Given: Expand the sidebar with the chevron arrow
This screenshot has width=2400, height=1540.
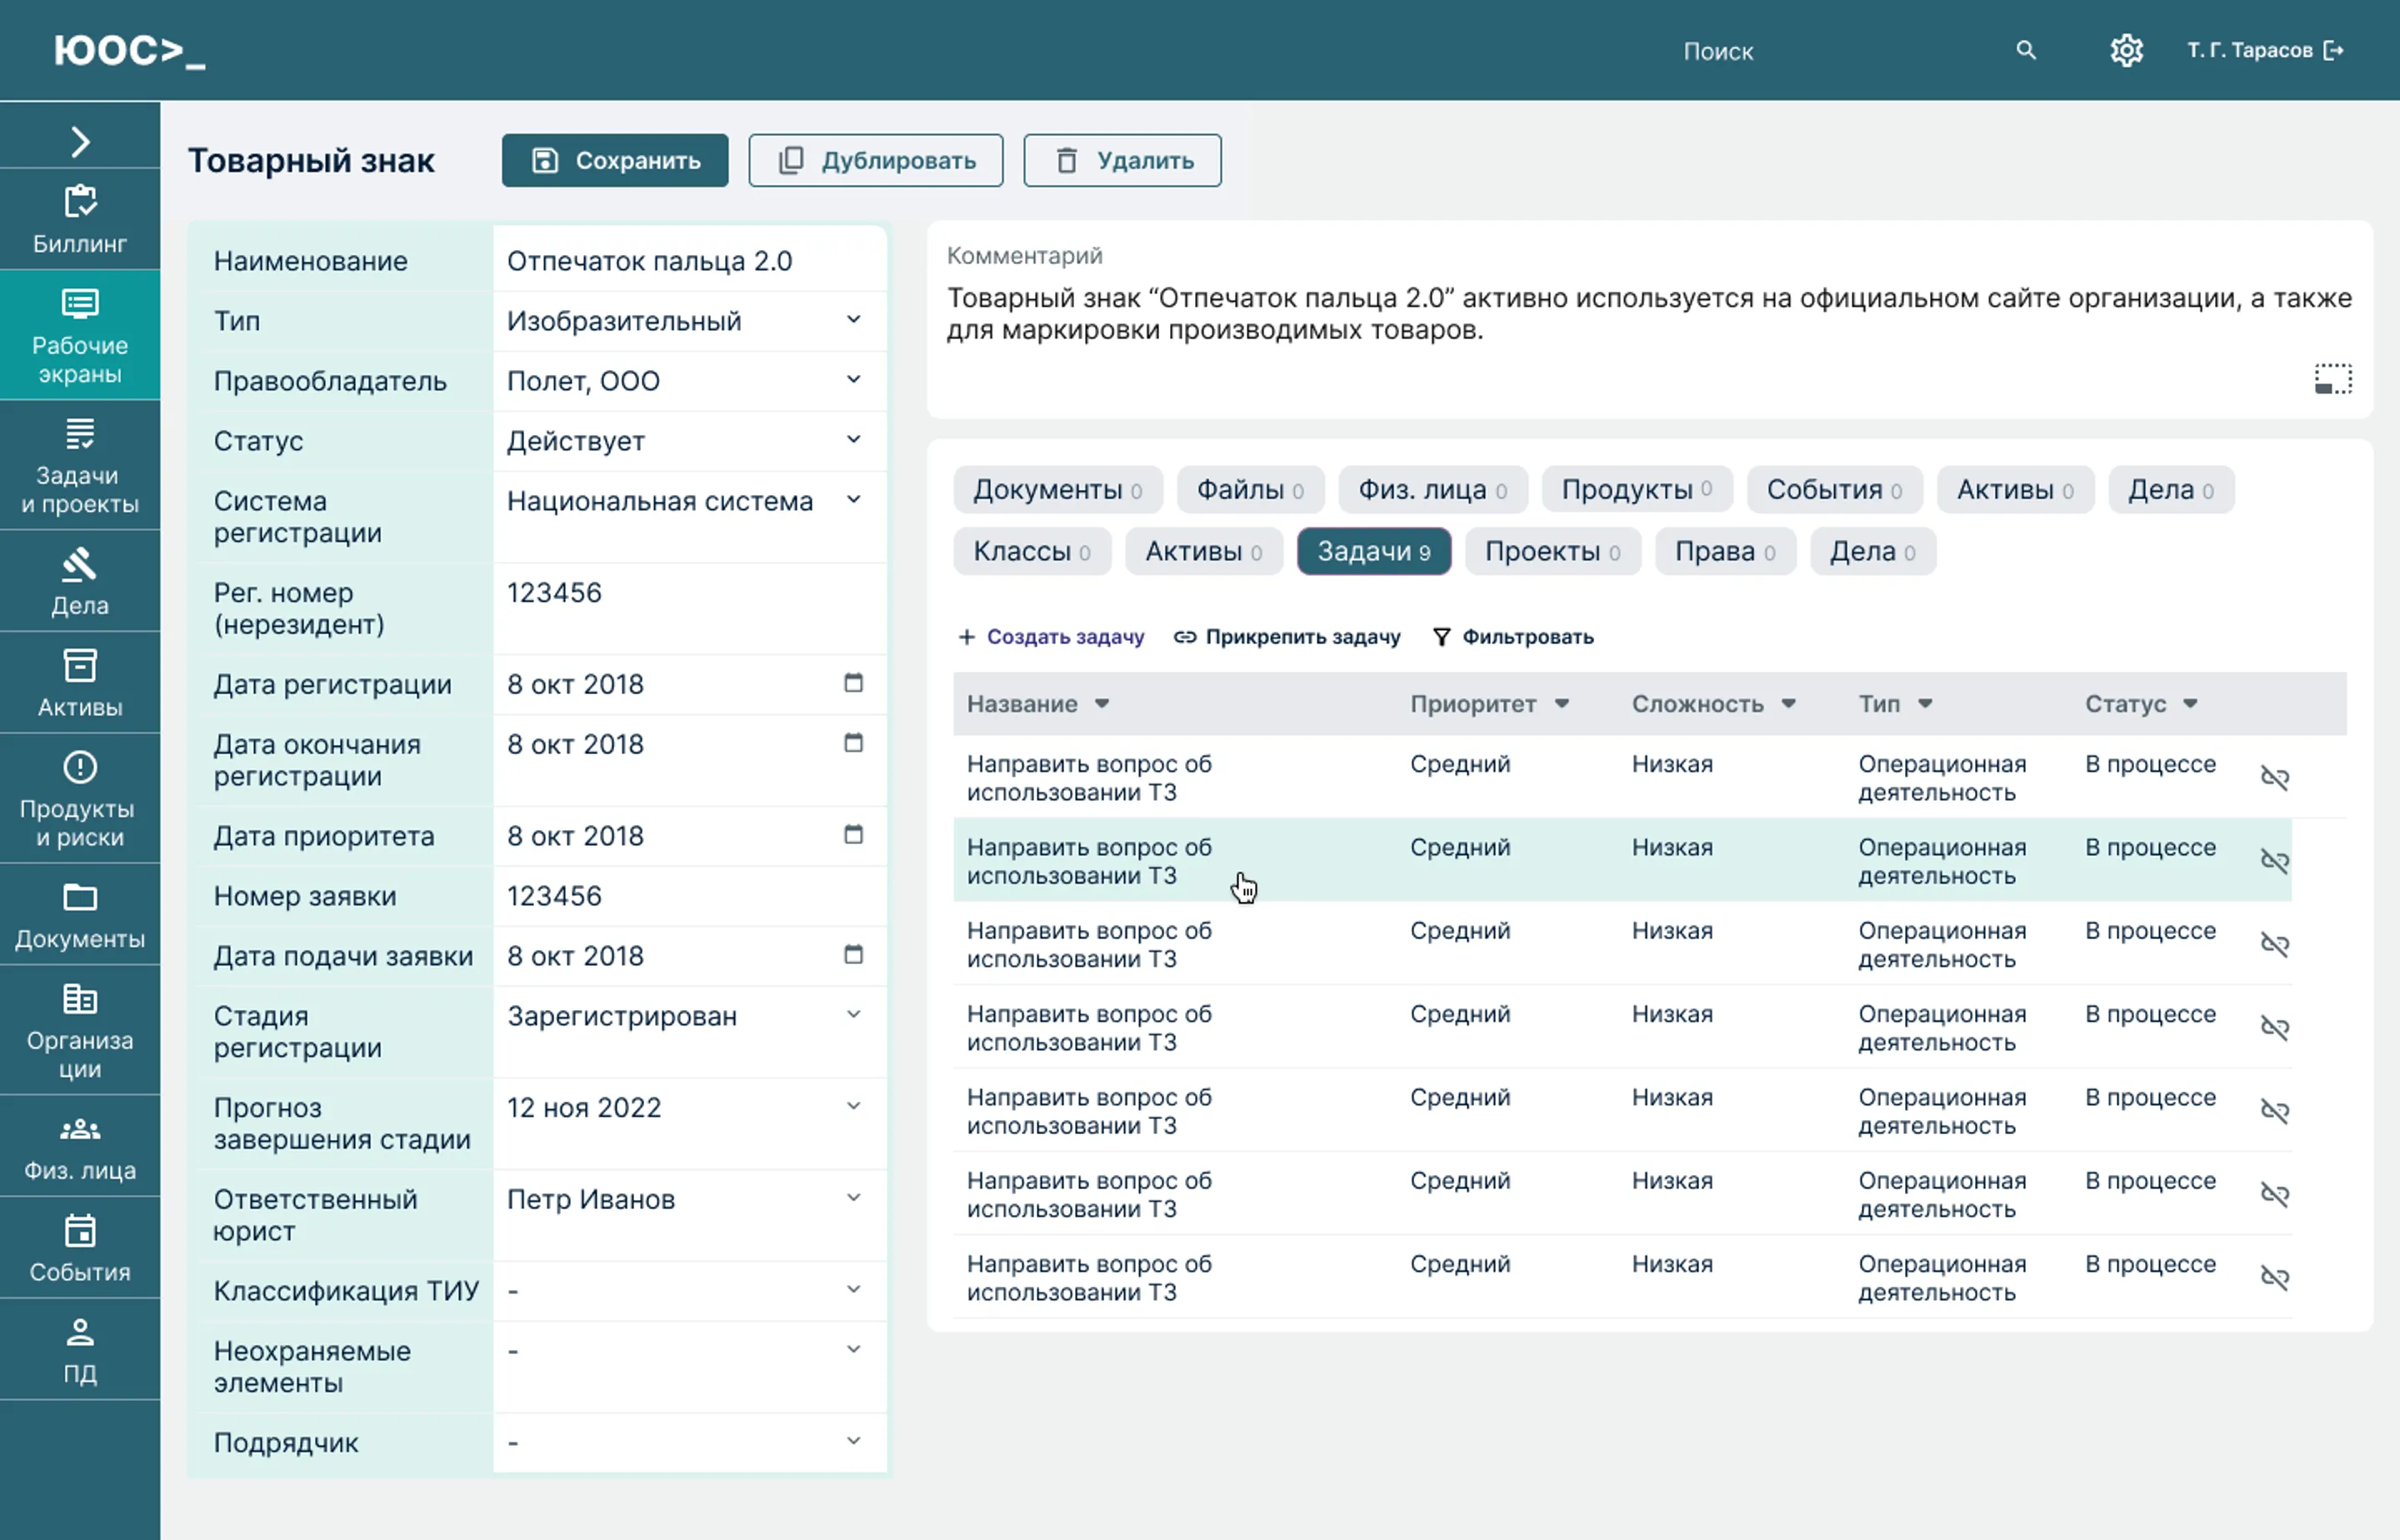Looking at the screenshot, I should [80, 141].
